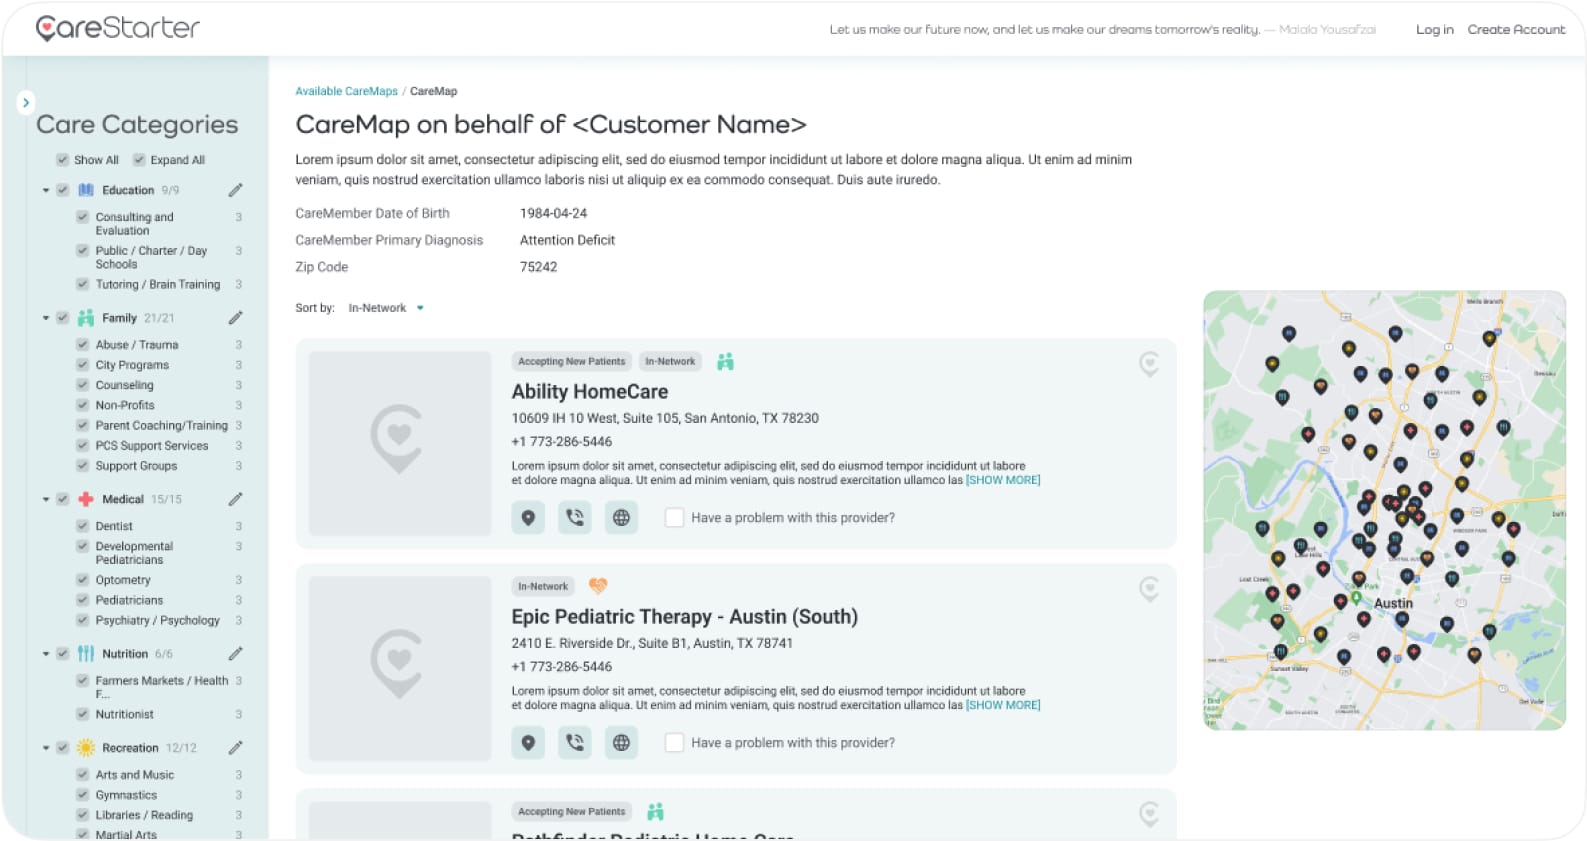Call Epic Pediatric Therapy via phone icon
The width and height of the screenshot is (1587, 841).
point(575,743)
